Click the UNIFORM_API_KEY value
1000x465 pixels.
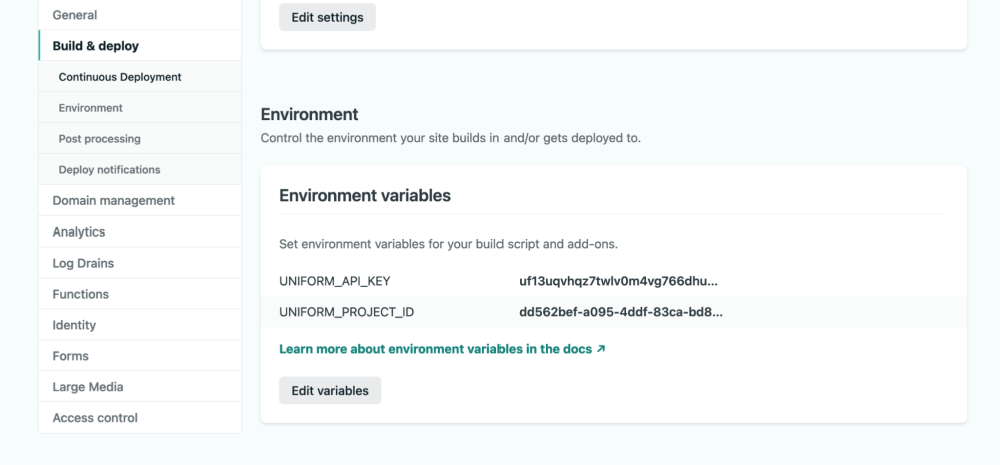(x=618, y=281)
